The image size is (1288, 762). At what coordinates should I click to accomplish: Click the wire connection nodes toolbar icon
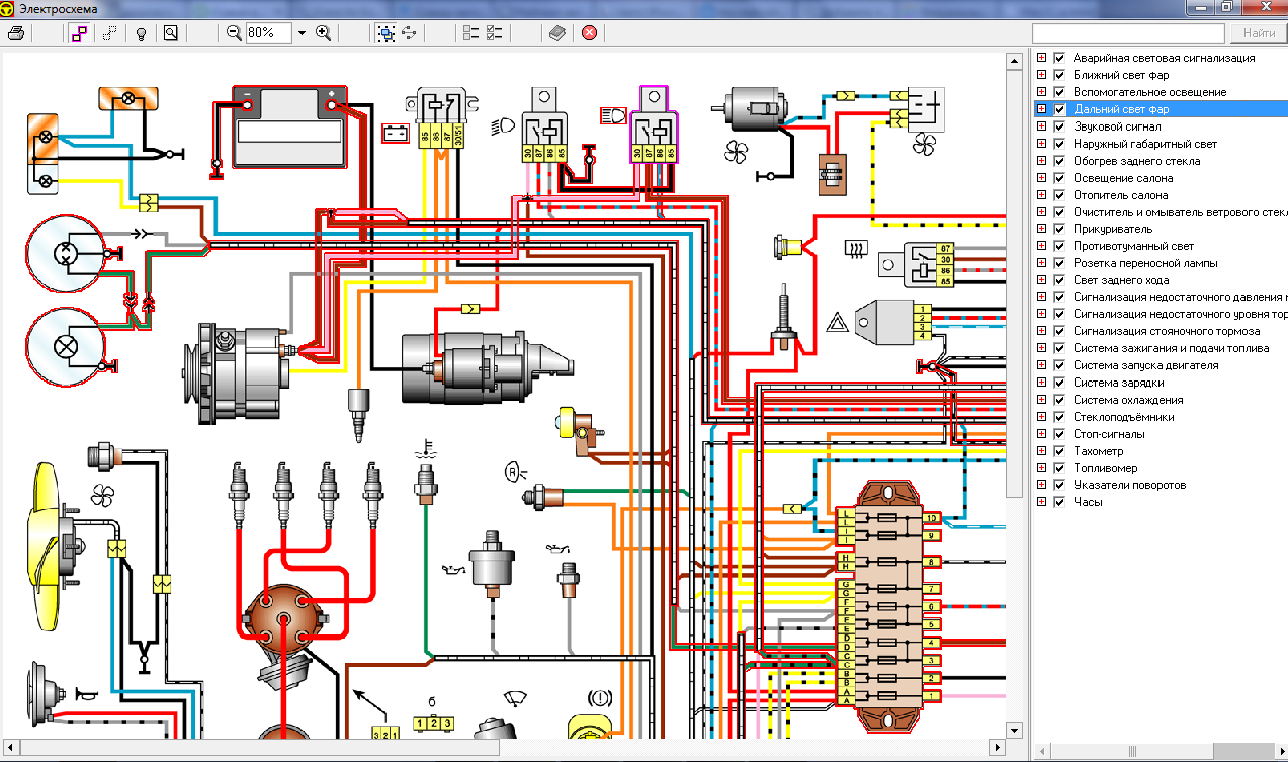tap(409, 33)
